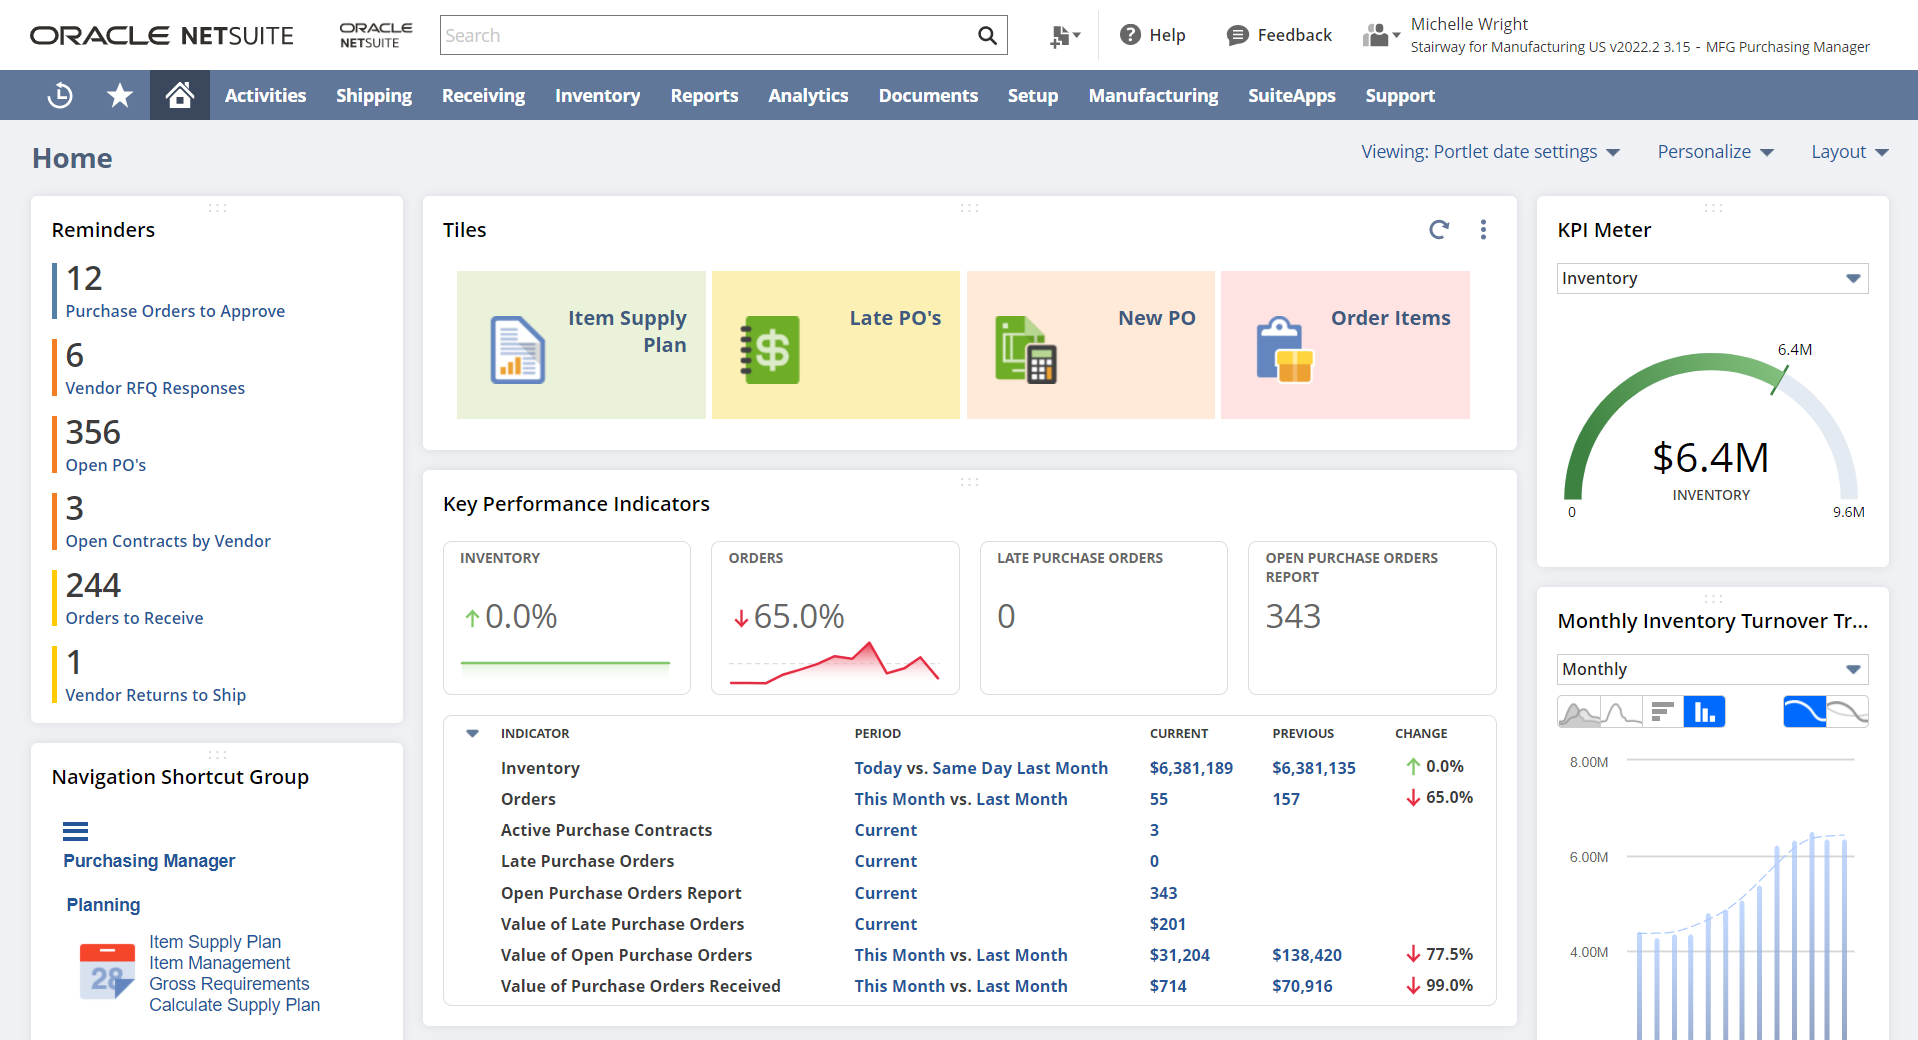Click the Item Supply Plan document icon

pyautogui.click(x=517, y=350)
